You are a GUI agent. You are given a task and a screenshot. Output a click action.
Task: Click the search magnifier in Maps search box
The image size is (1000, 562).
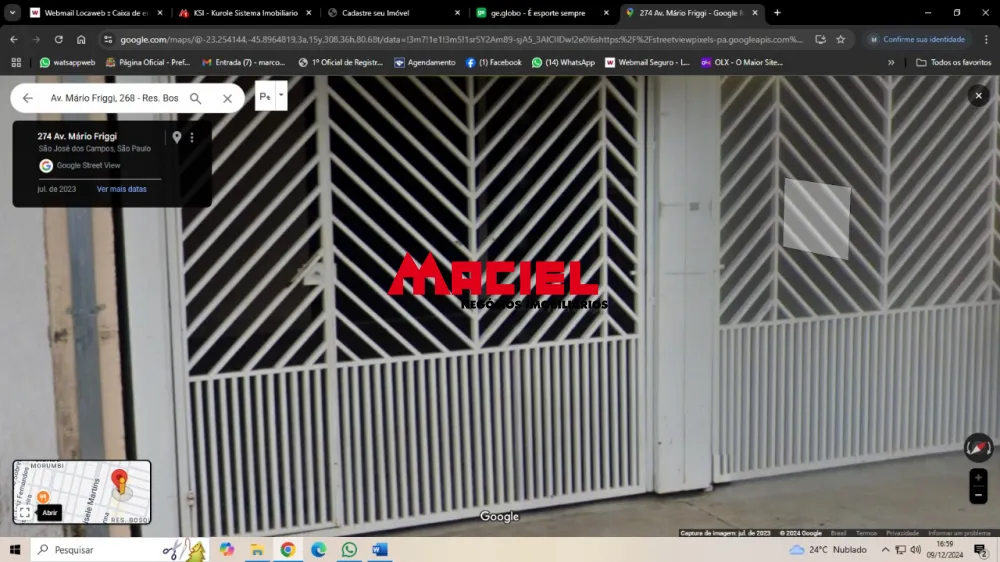point(195,98)
